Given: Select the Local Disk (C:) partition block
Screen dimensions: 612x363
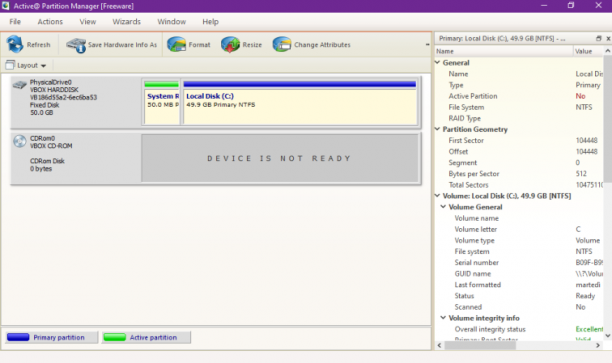Looking at the screenshot, I should 300,103.
